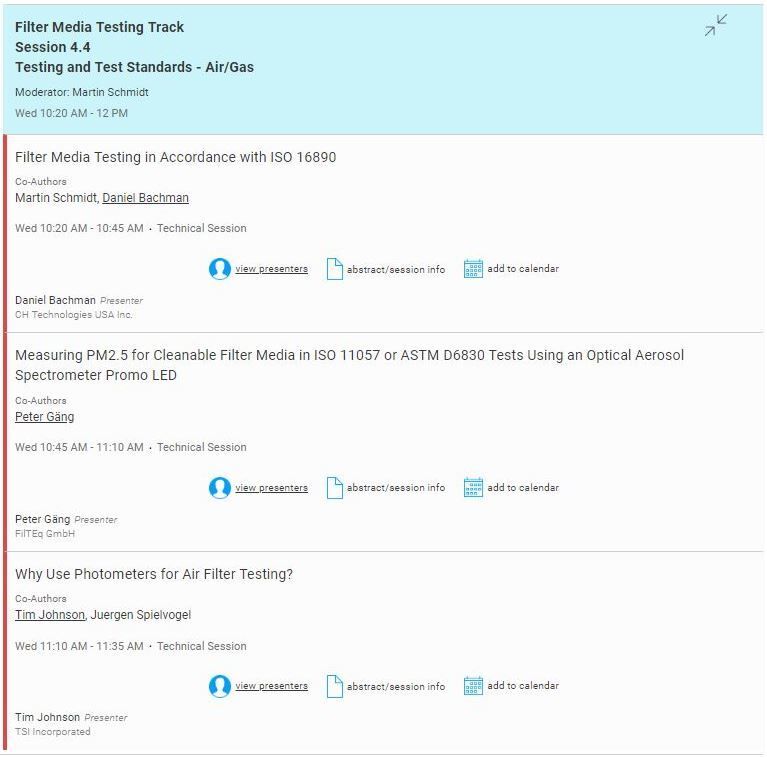This screenshot has width=767, height=758.
Task: Click presenter avatar icon for ISO 16890 talk
Action: click(x=220, y=269)
